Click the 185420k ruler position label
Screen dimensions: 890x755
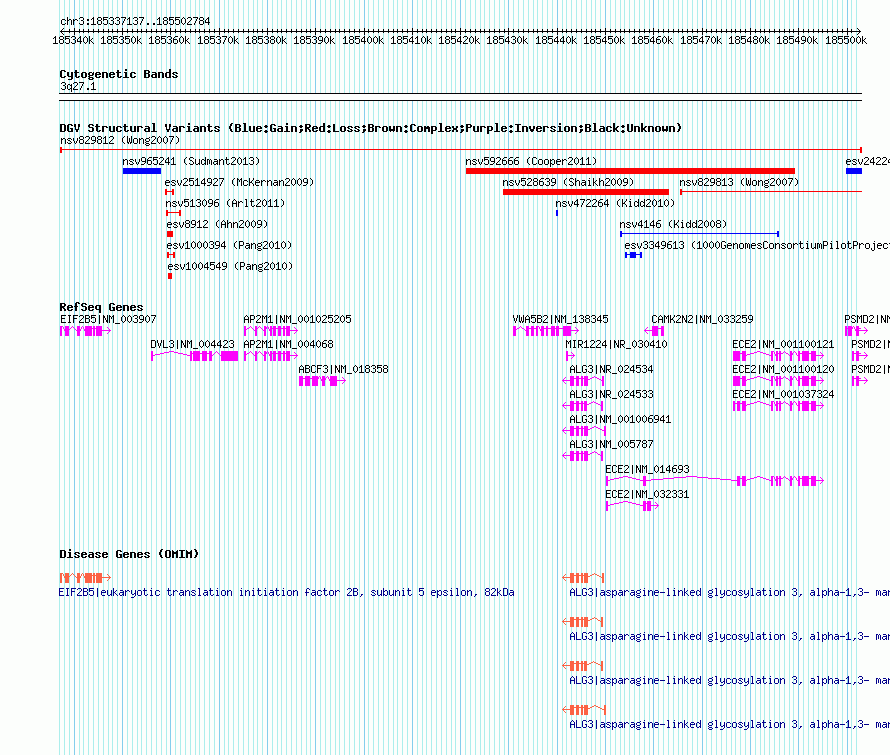(x=459, y=40)
